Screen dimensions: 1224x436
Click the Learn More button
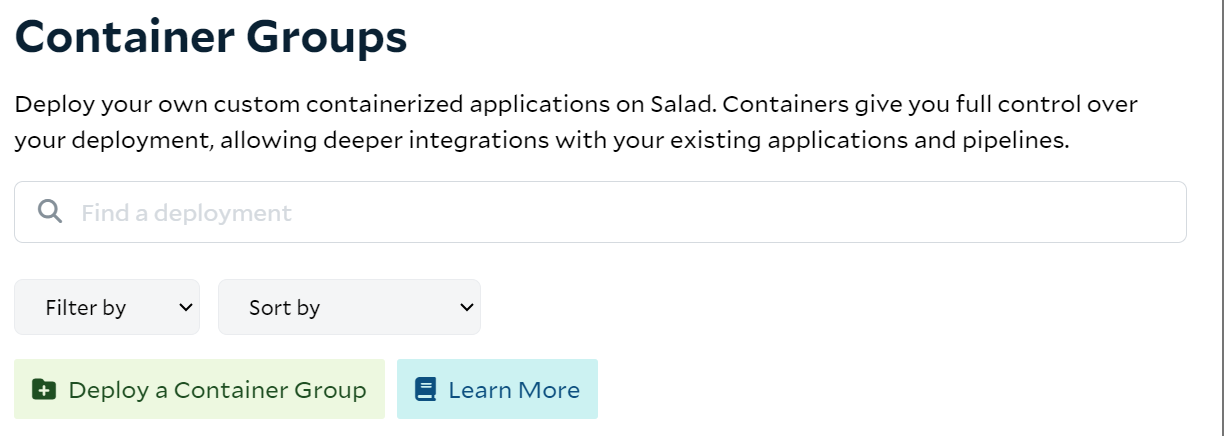497,389
